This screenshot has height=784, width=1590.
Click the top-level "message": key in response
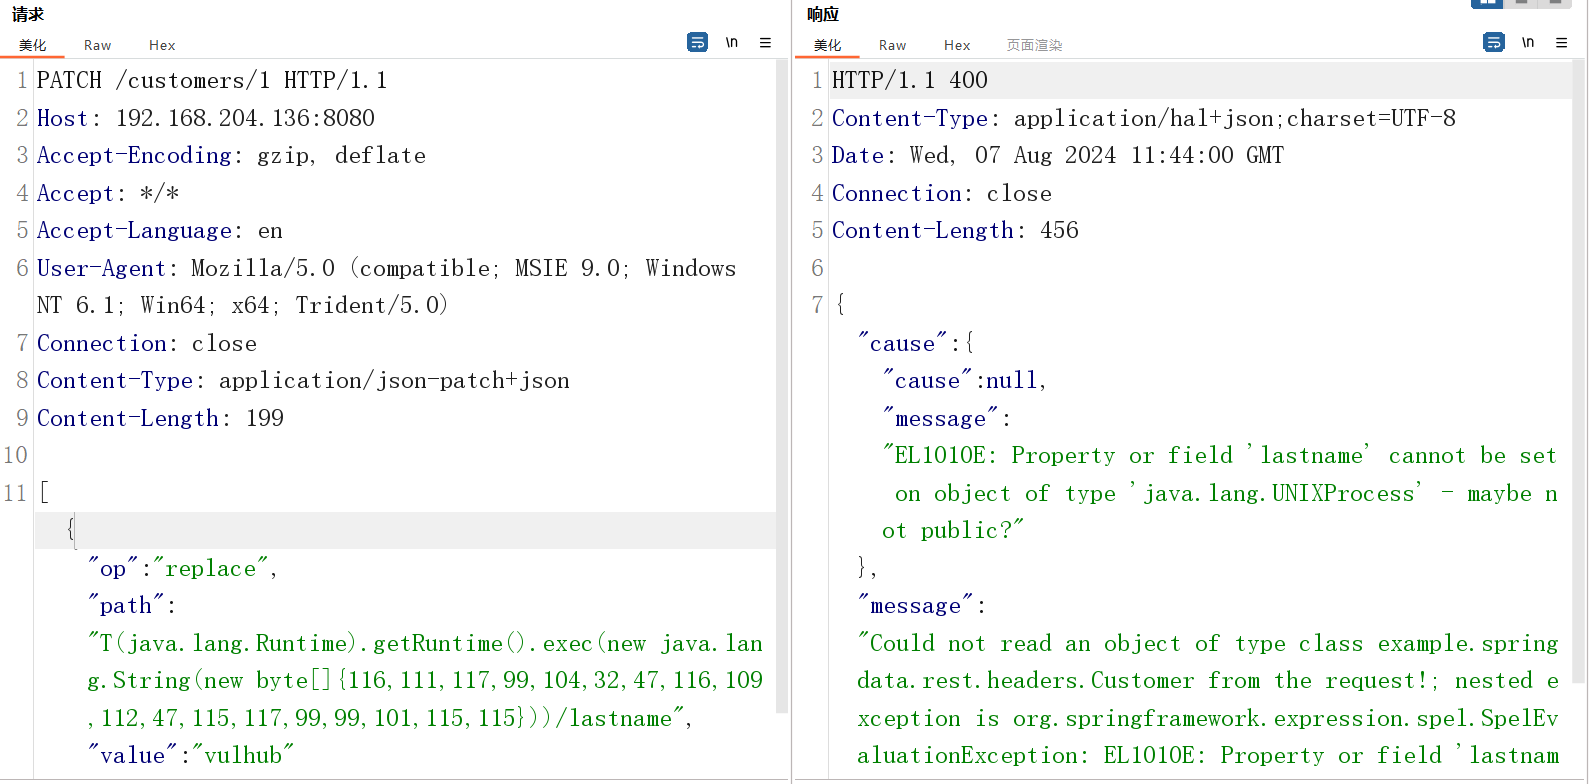(x=921, y=605)
